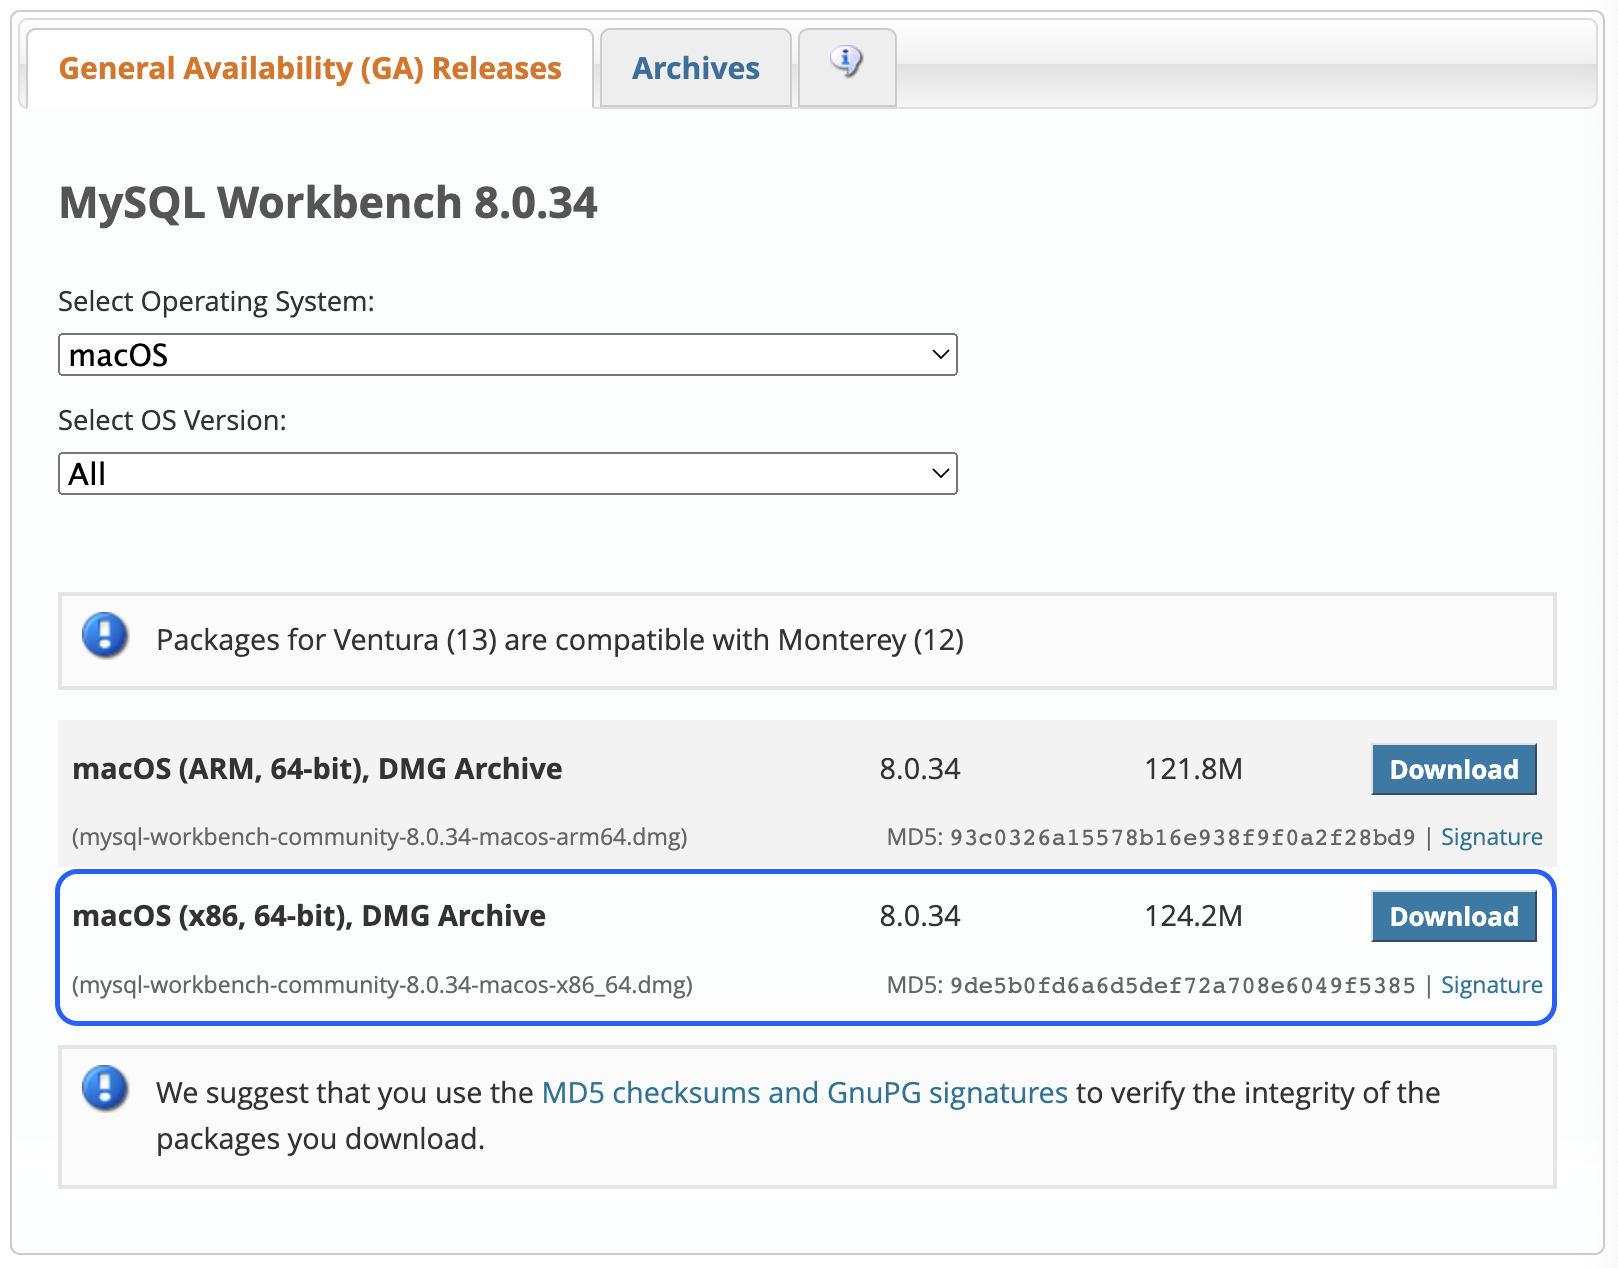Click the mysql-workbench-community-8.0.34-macos-x86_64.dmg filename
The height and width of the screenshot is (1268, 1618).
[x=383, y=985]
